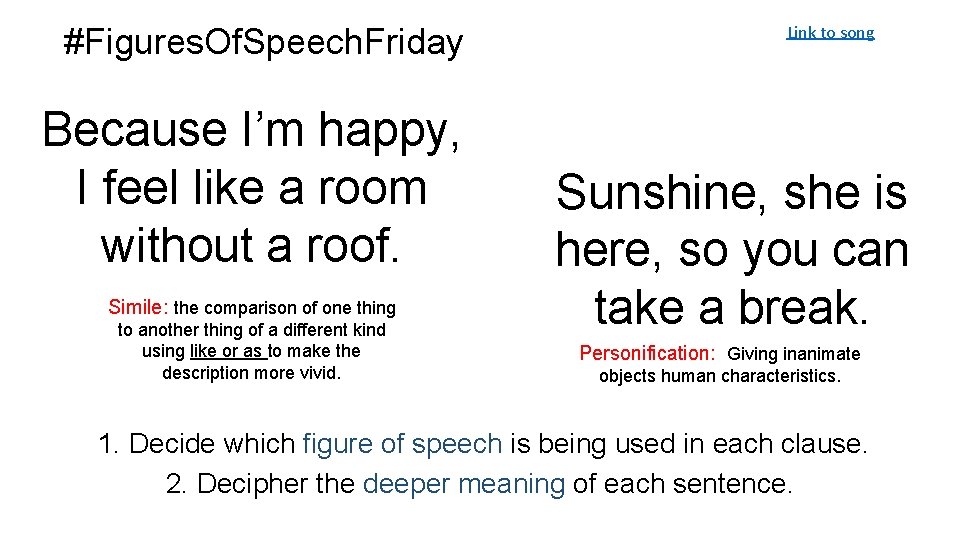Select the red 'Personification:' label
This screenshot has width=960, height=540.
[x=647, y=353]
